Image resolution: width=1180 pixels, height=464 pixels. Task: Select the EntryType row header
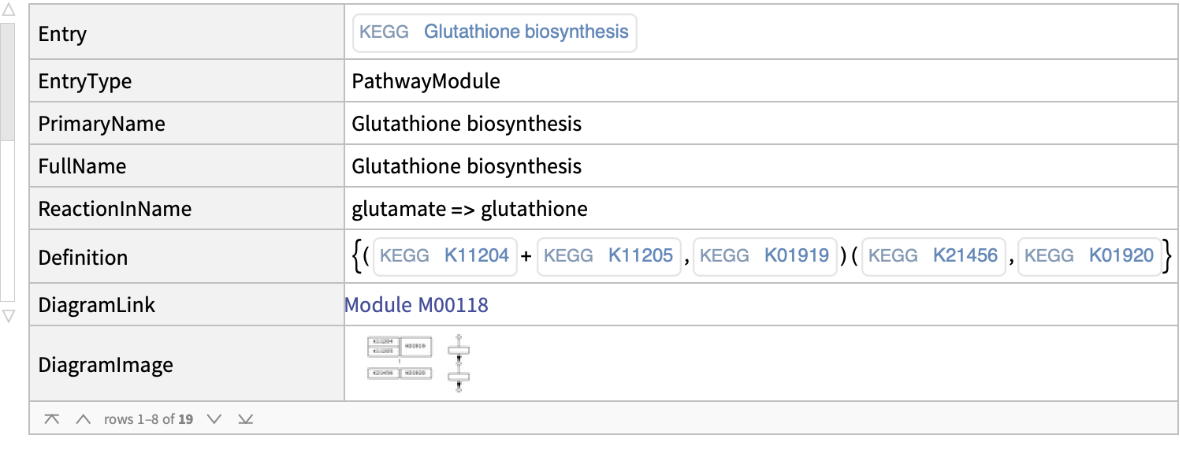tap(85, 80)
